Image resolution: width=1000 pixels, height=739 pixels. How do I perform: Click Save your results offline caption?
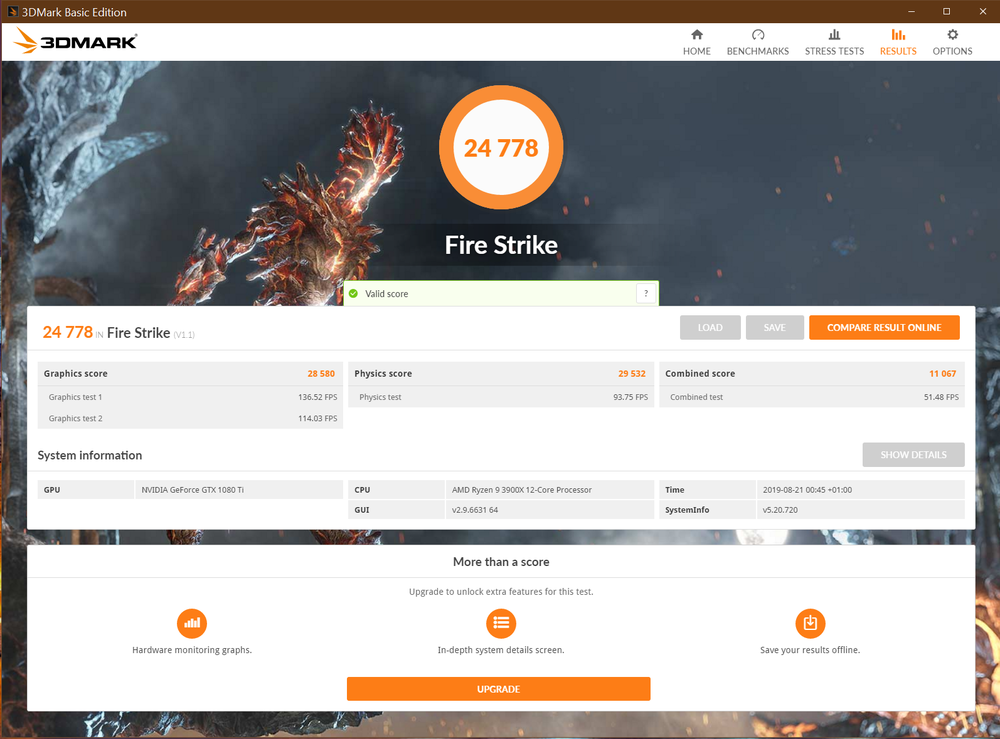pyautogui.click(x=810, y=650)
